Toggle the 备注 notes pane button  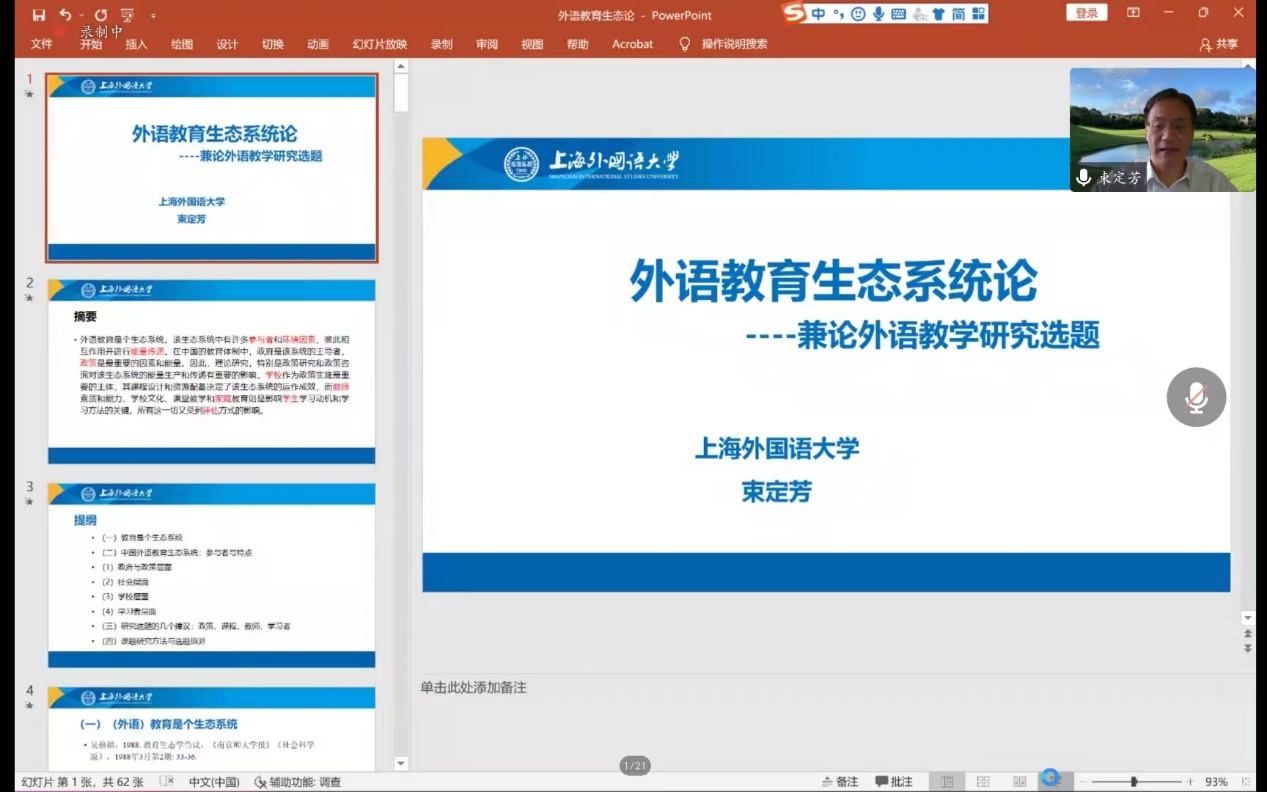tap(839, 781)
